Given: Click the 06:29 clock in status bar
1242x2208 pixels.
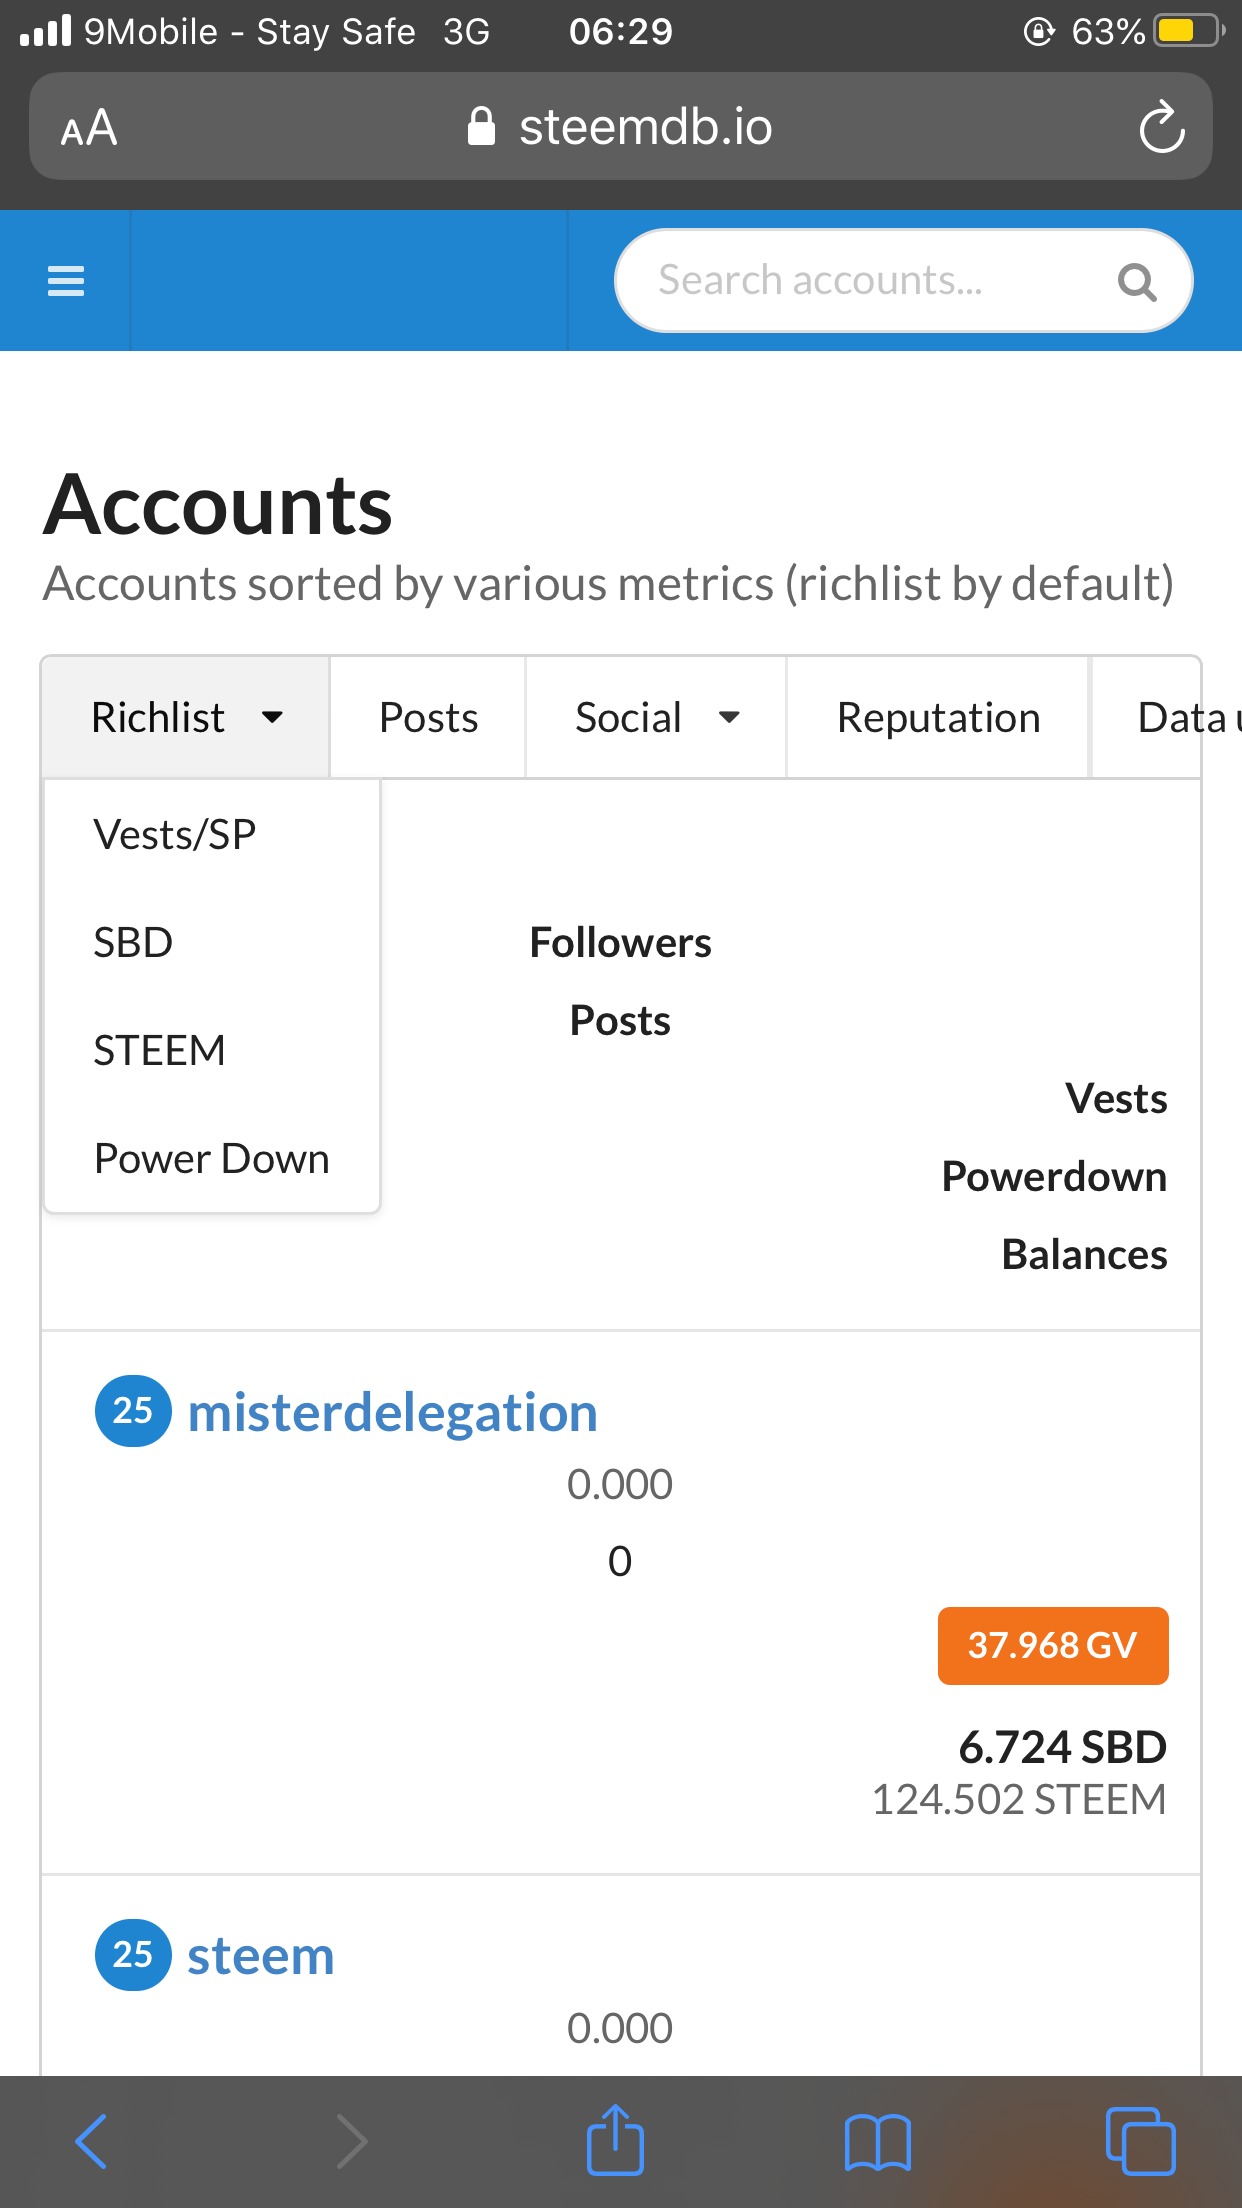Looking at the screenshot, I should (621, 31).
